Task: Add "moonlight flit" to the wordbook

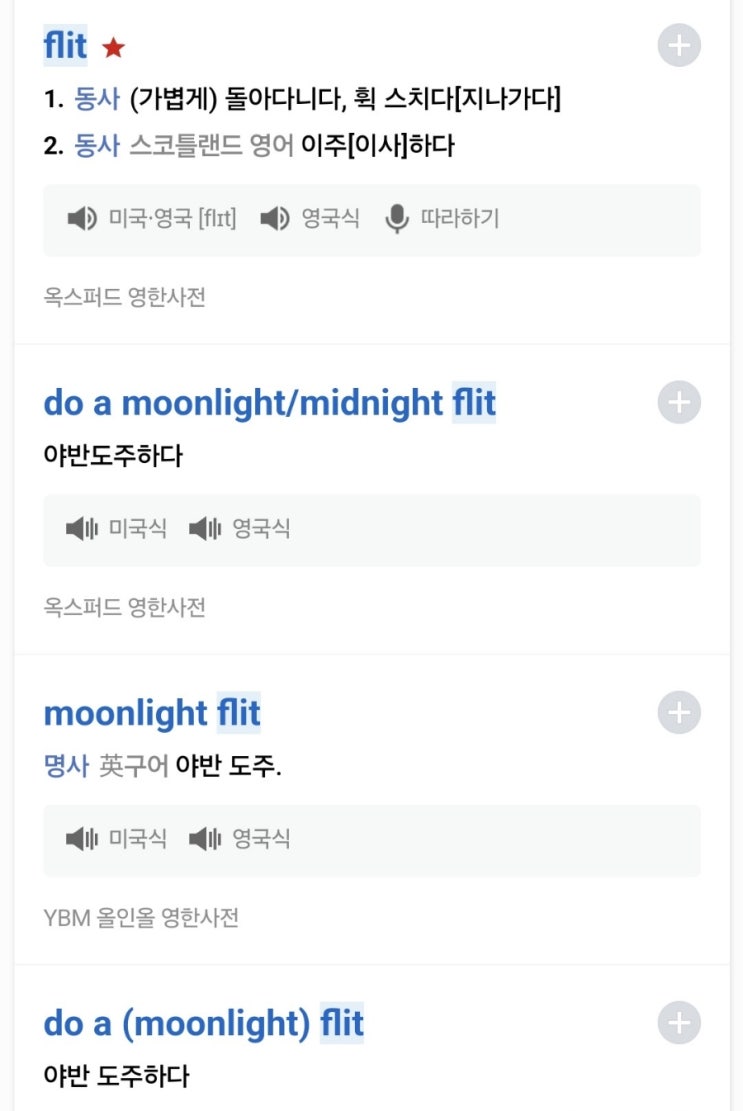Action: pyautogui.click(x=679, y=713)
